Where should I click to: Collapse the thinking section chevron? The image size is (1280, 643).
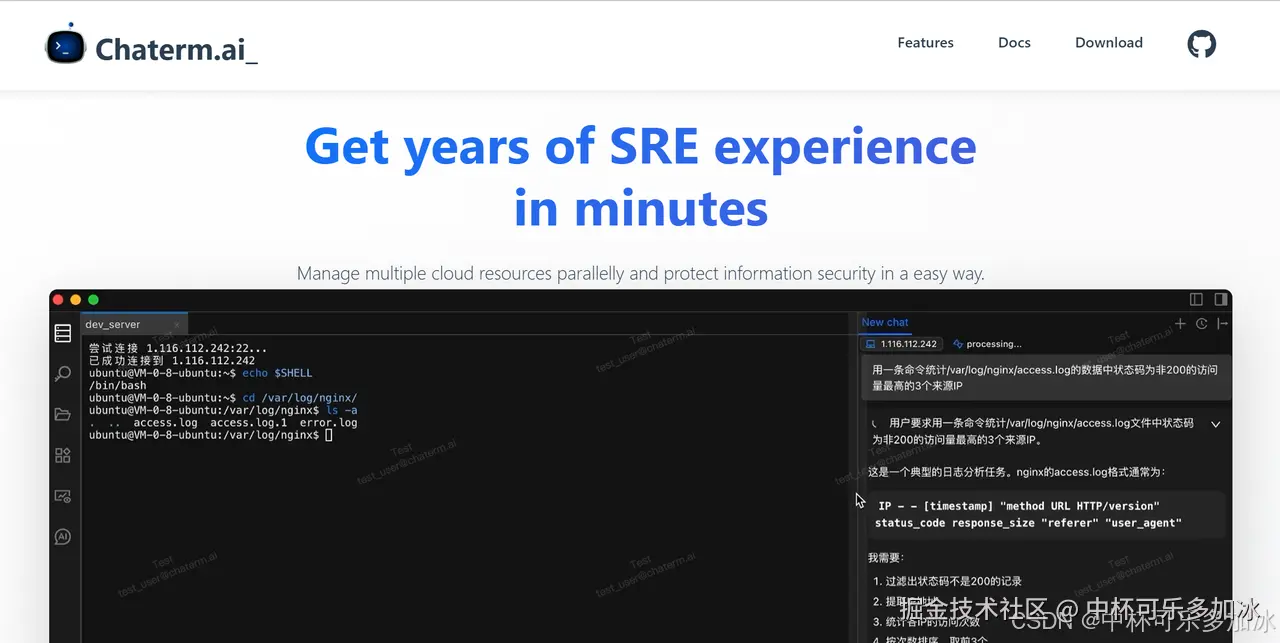(1216, 424)
